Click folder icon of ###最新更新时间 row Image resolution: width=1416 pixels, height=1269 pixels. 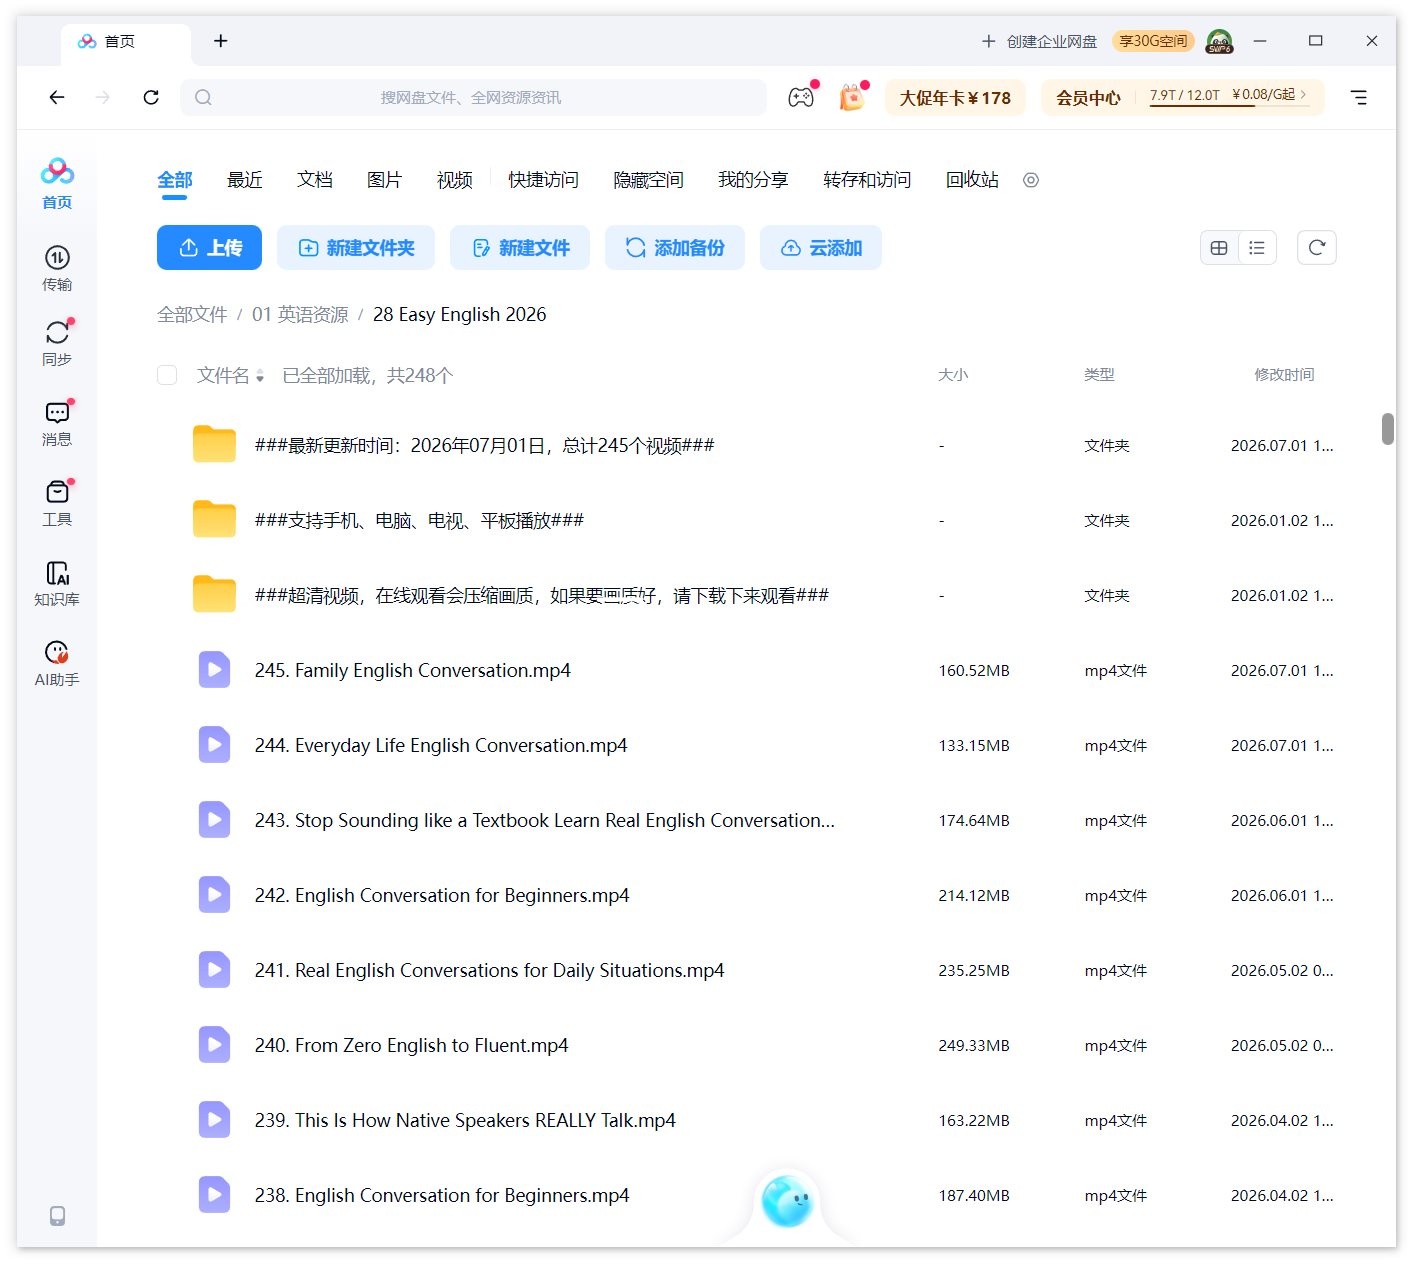[214, 445]
